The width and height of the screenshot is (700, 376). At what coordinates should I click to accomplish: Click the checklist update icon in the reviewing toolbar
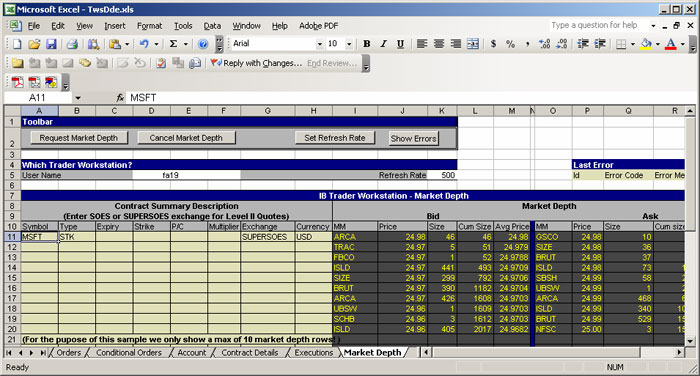(161, 63)
